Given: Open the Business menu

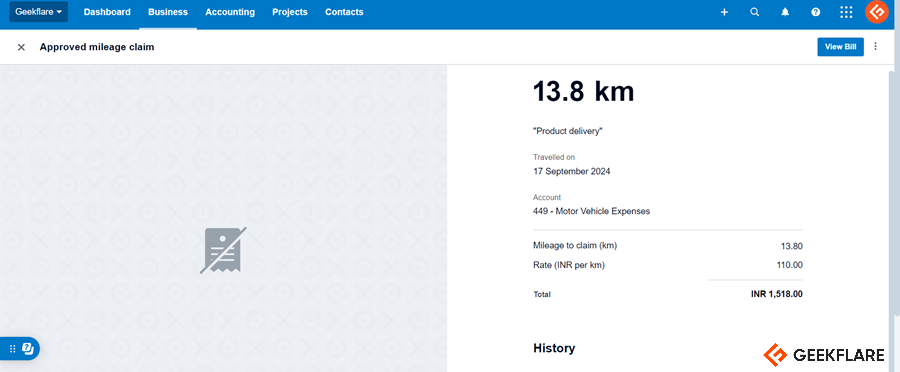Looking at the screenshot, I should coord(168,12).
